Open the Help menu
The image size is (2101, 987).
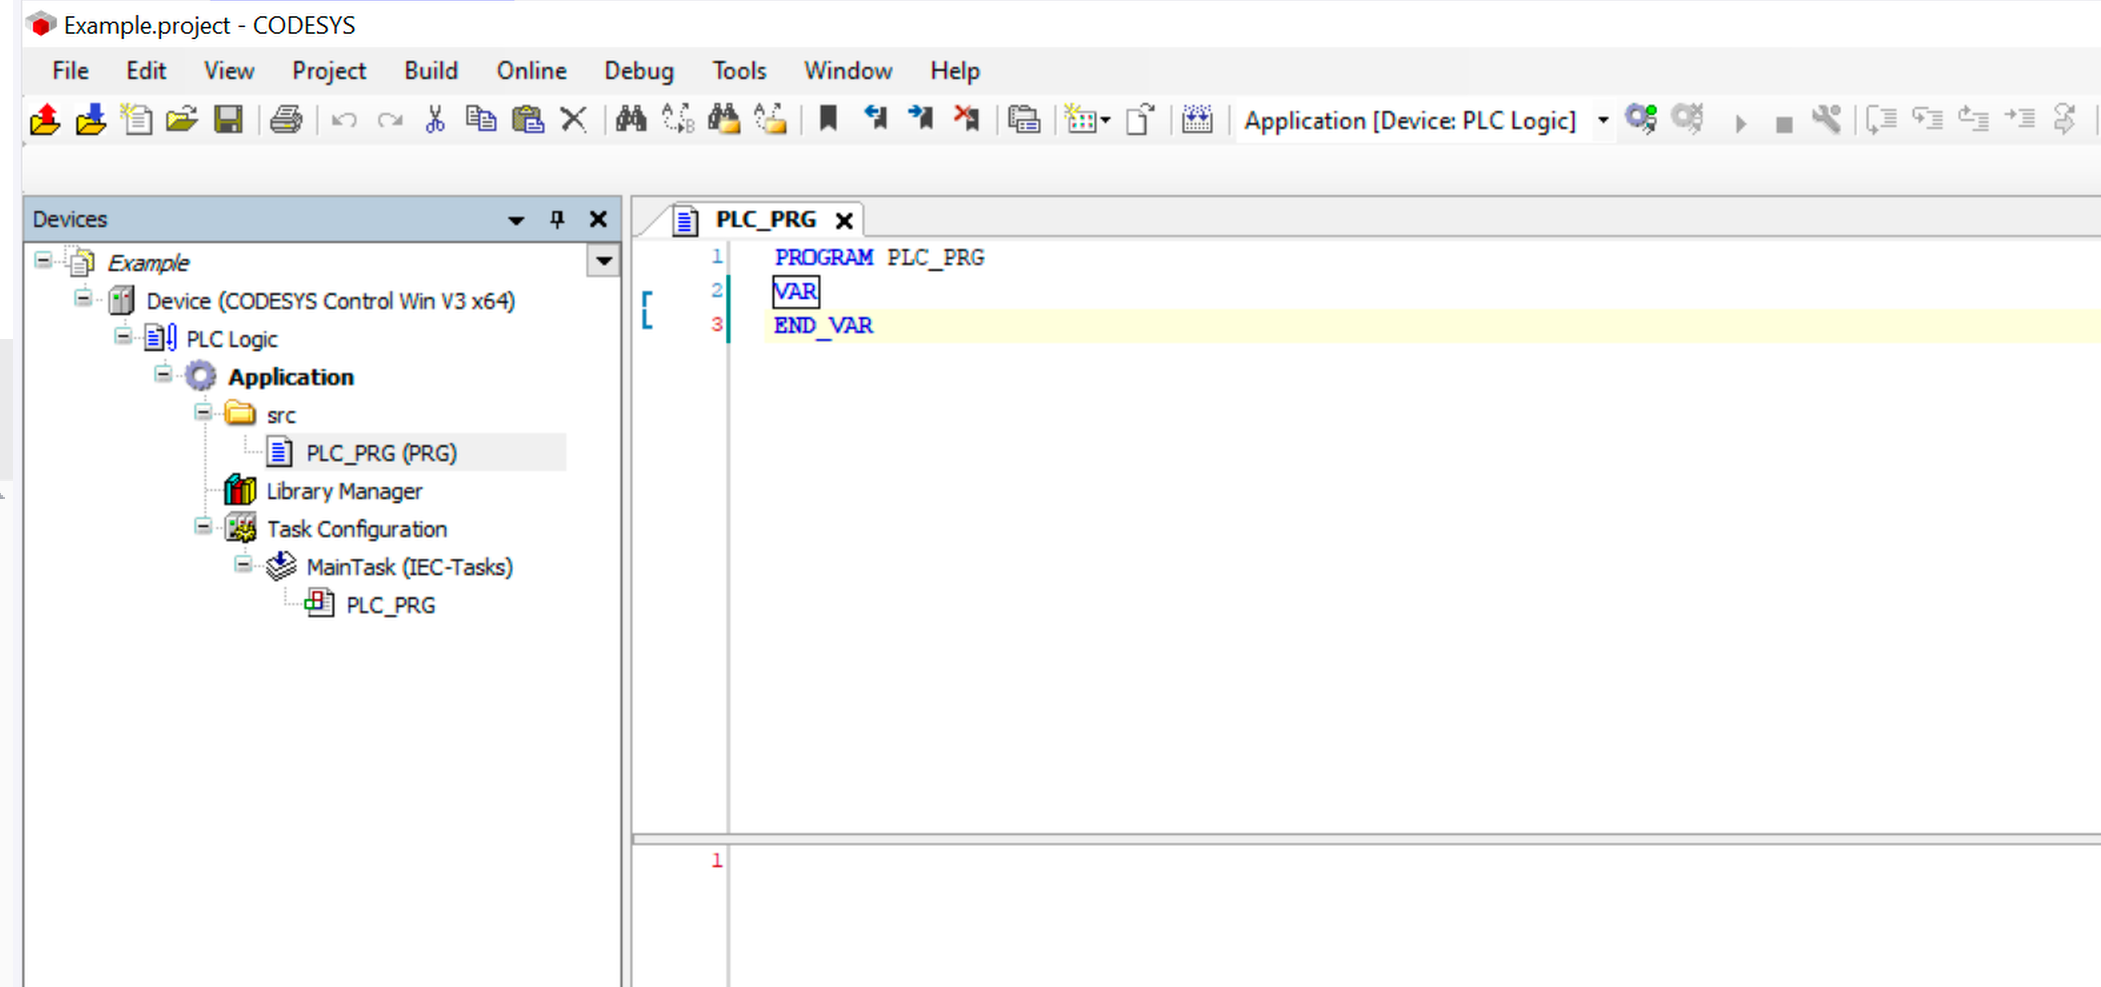coord(955,71)
